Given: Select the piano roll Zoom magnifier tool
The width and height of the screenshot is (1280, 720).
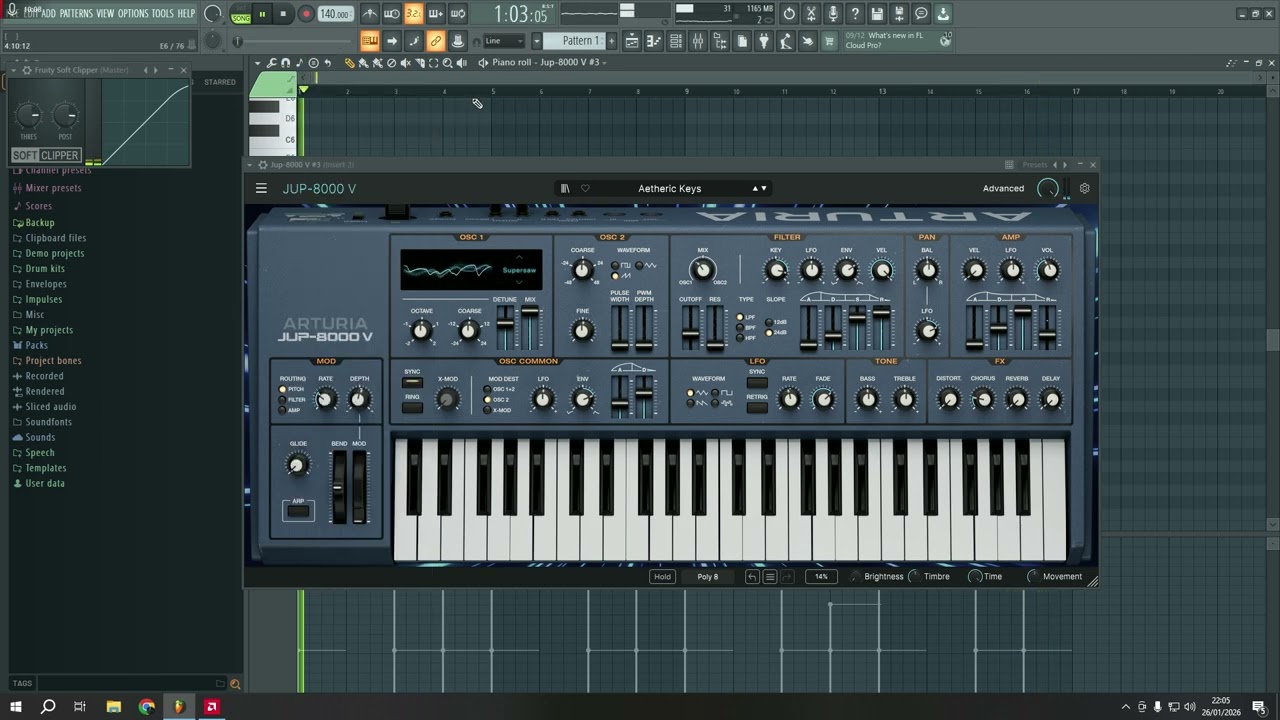Looking at the screenshot, I should coord(447,63).
